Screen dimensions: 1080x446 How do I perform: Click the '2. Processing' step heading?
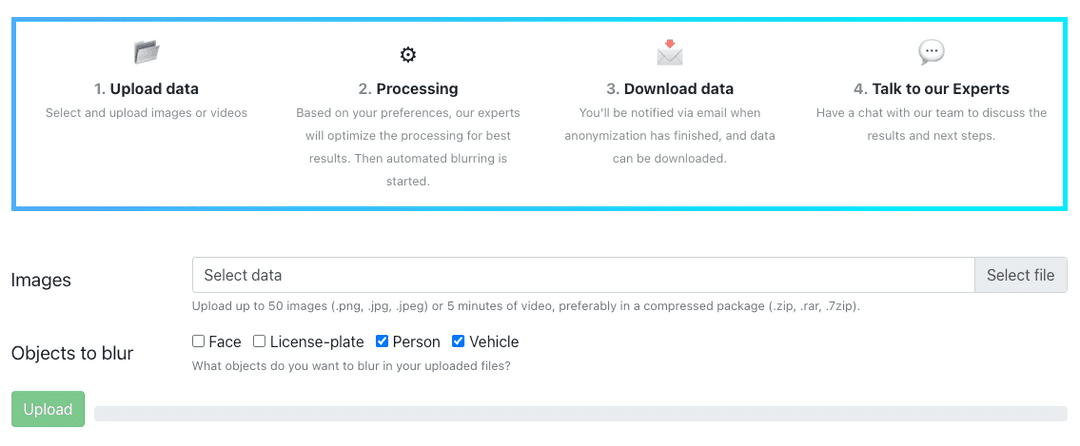click(x=408, y=89)
